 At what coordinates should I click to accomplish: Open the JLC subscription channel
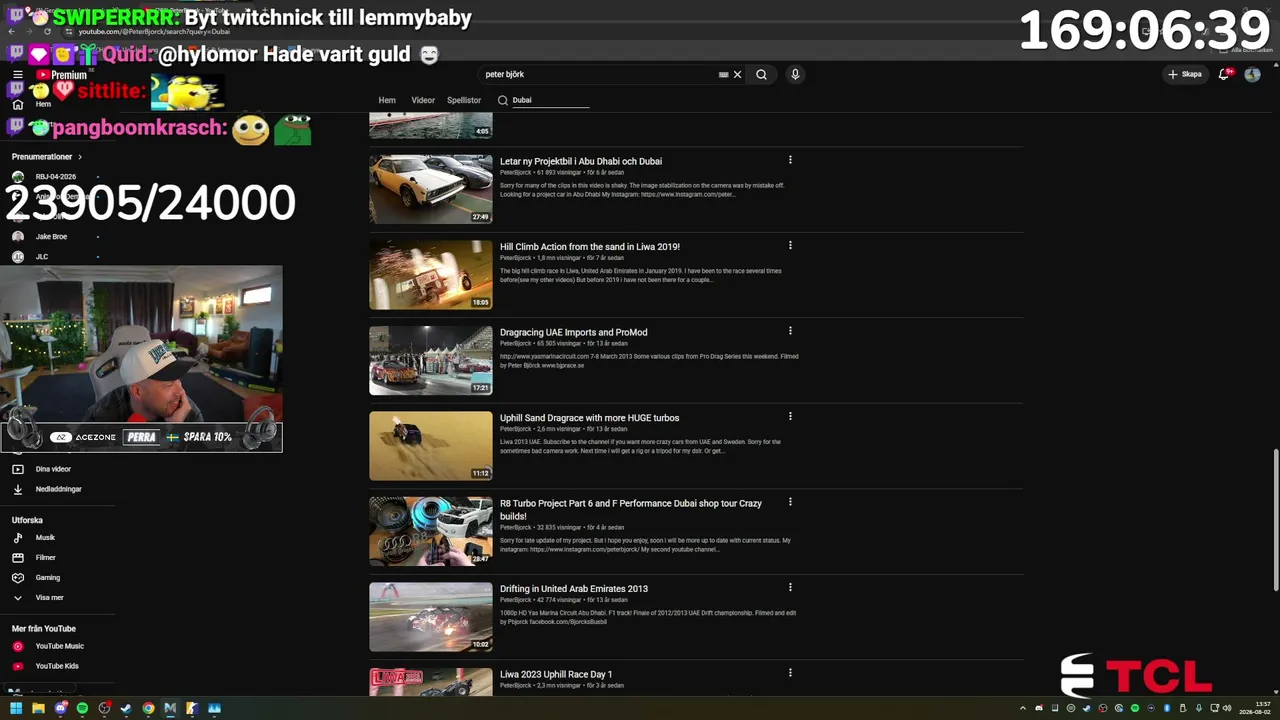(42, 257)
